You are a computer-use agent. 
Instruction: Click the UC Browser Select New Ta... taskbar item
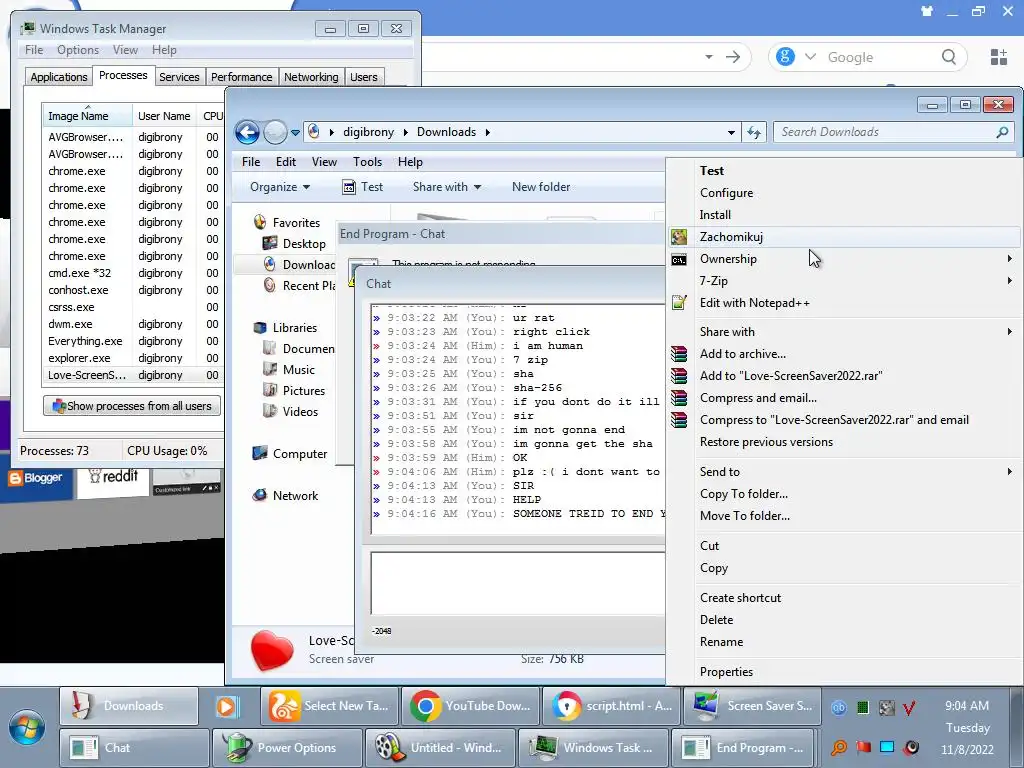pyautogui.click(x=329, y=706)
